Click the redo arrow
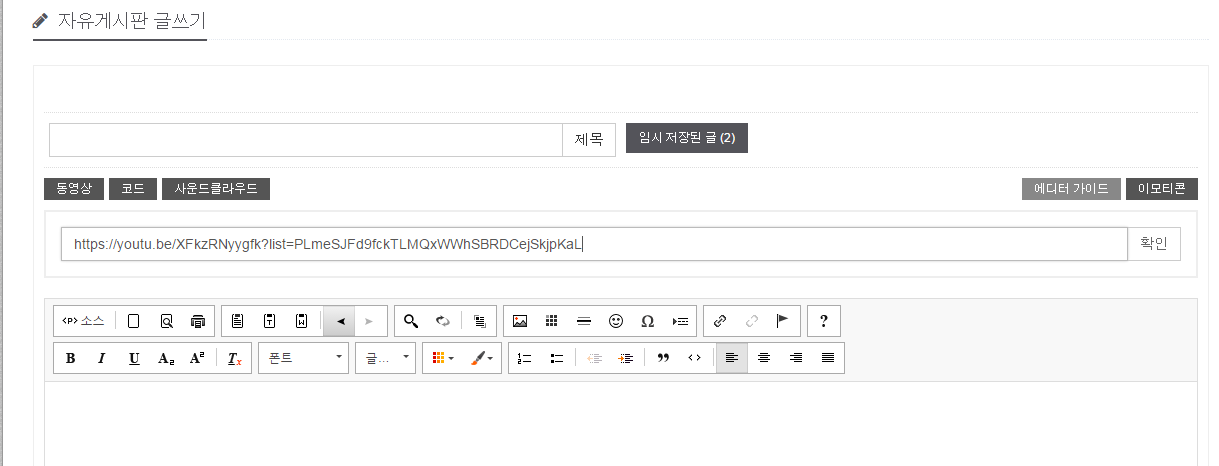 pyautogui.click(x=369, y=321)
